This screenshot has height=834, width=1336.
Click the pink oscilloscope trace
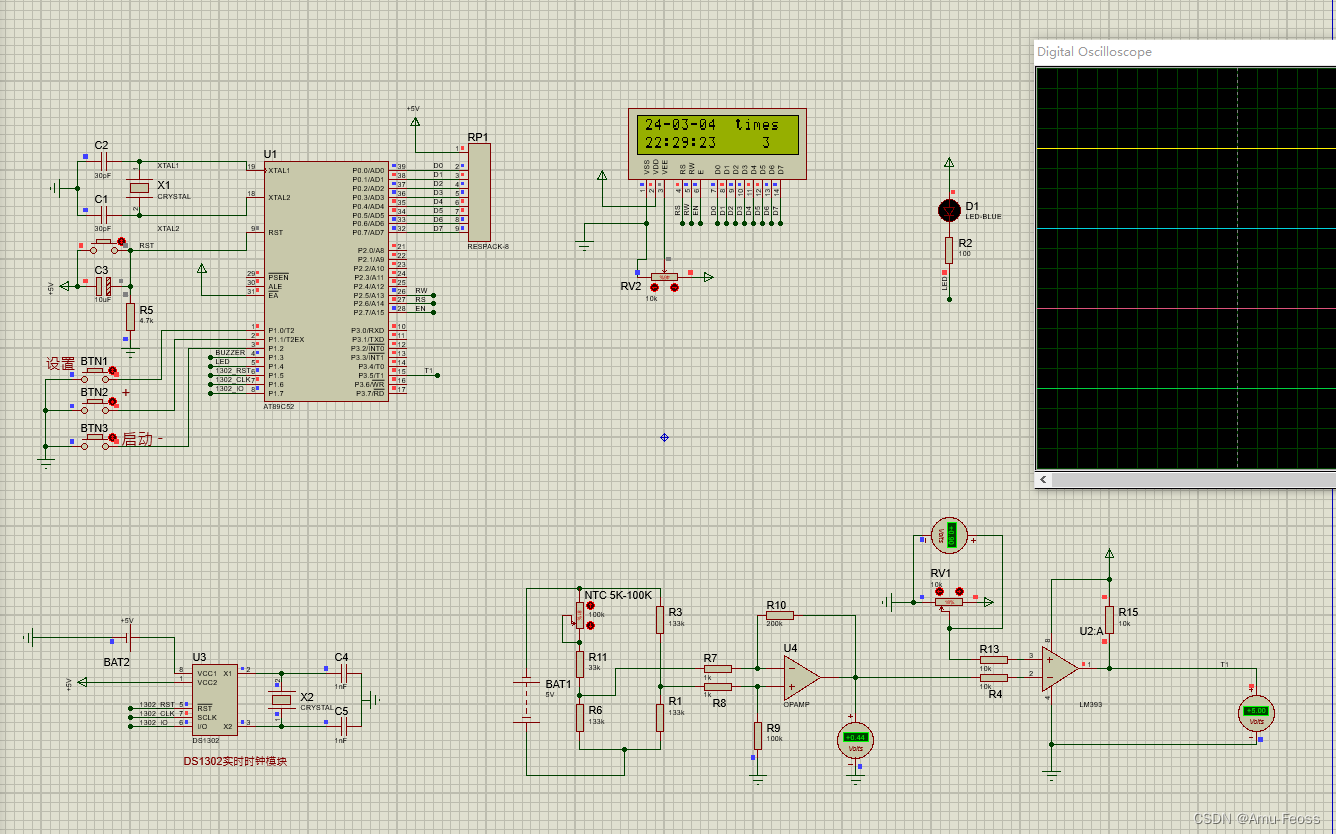1186,309
